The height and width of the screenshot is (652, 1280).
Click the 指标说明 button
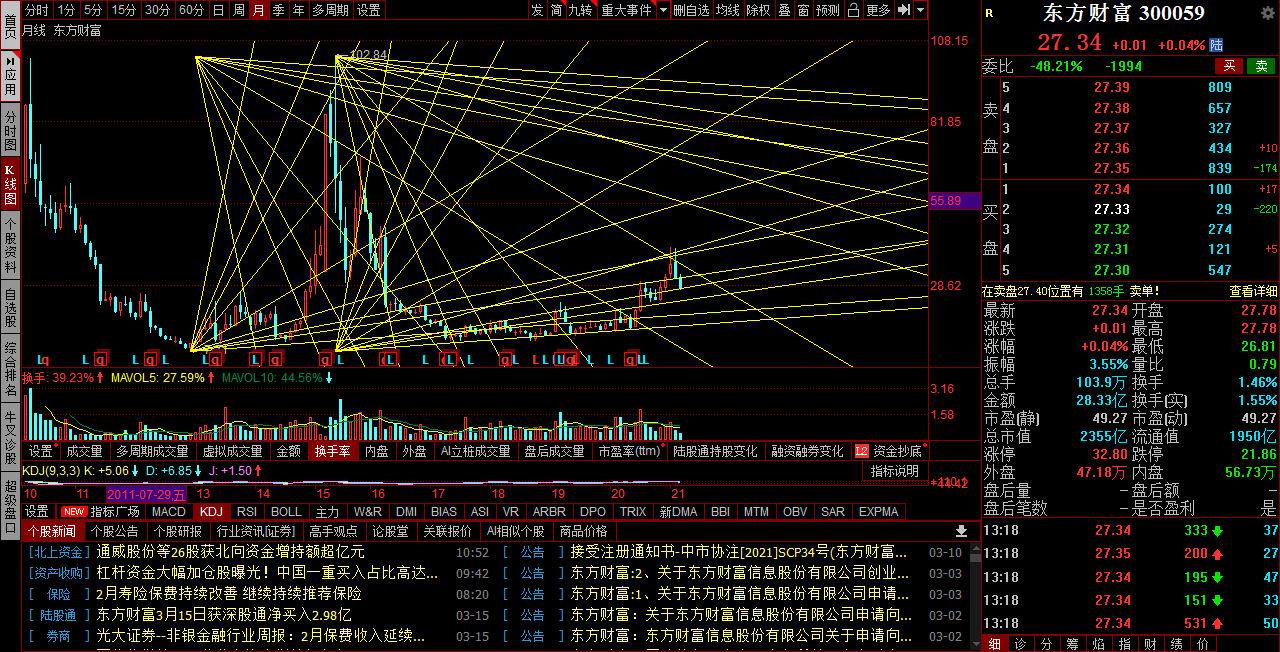tap(894, 471)
